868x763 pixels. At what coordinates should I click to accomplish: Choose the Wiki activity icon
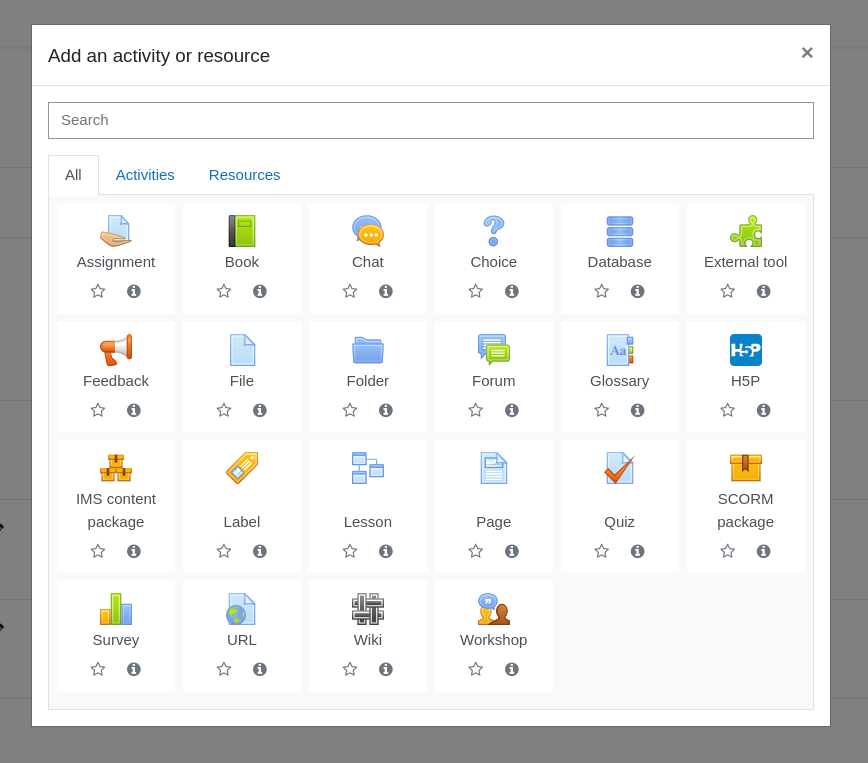pyautogui.click(x=368, y=609)
